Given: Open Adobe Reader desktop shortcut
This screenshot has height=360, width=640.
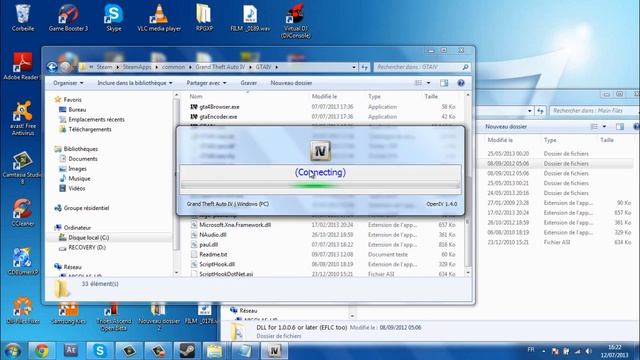Looking at the screenshot, I should coord(22,65).
